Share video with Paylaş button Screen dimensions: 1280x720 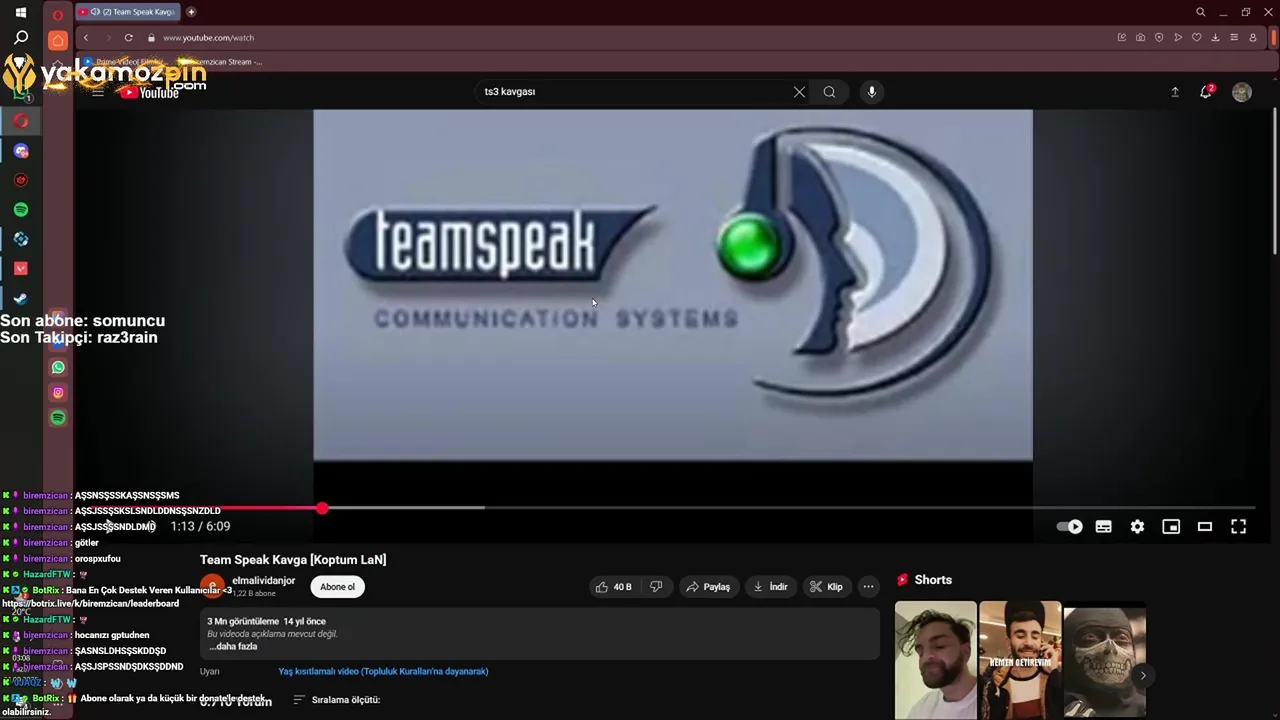click(709, 587)
